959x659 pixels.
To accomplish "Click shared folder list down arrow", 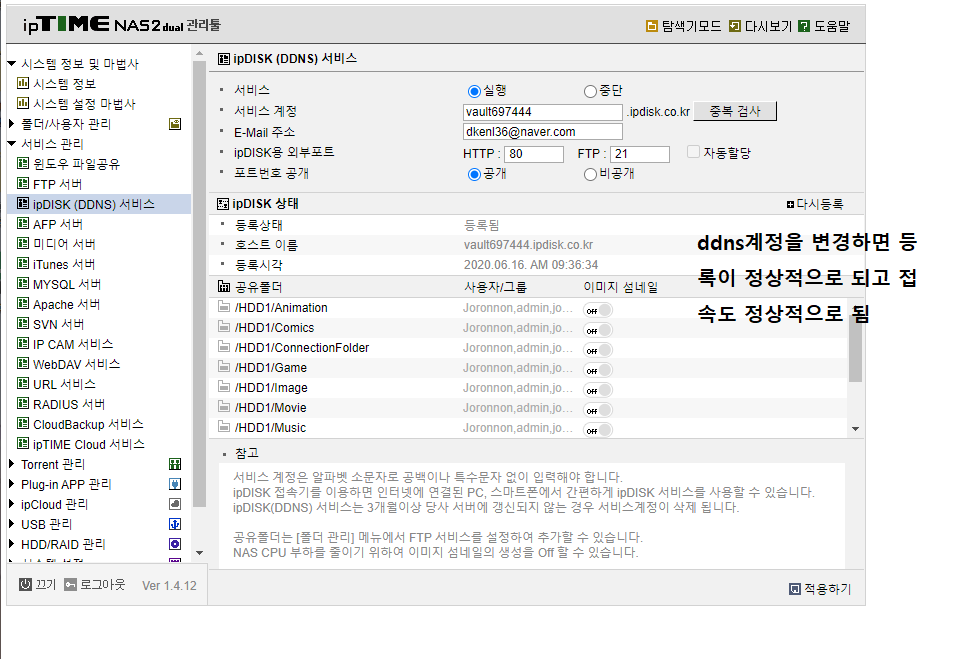I will [855, 429].
